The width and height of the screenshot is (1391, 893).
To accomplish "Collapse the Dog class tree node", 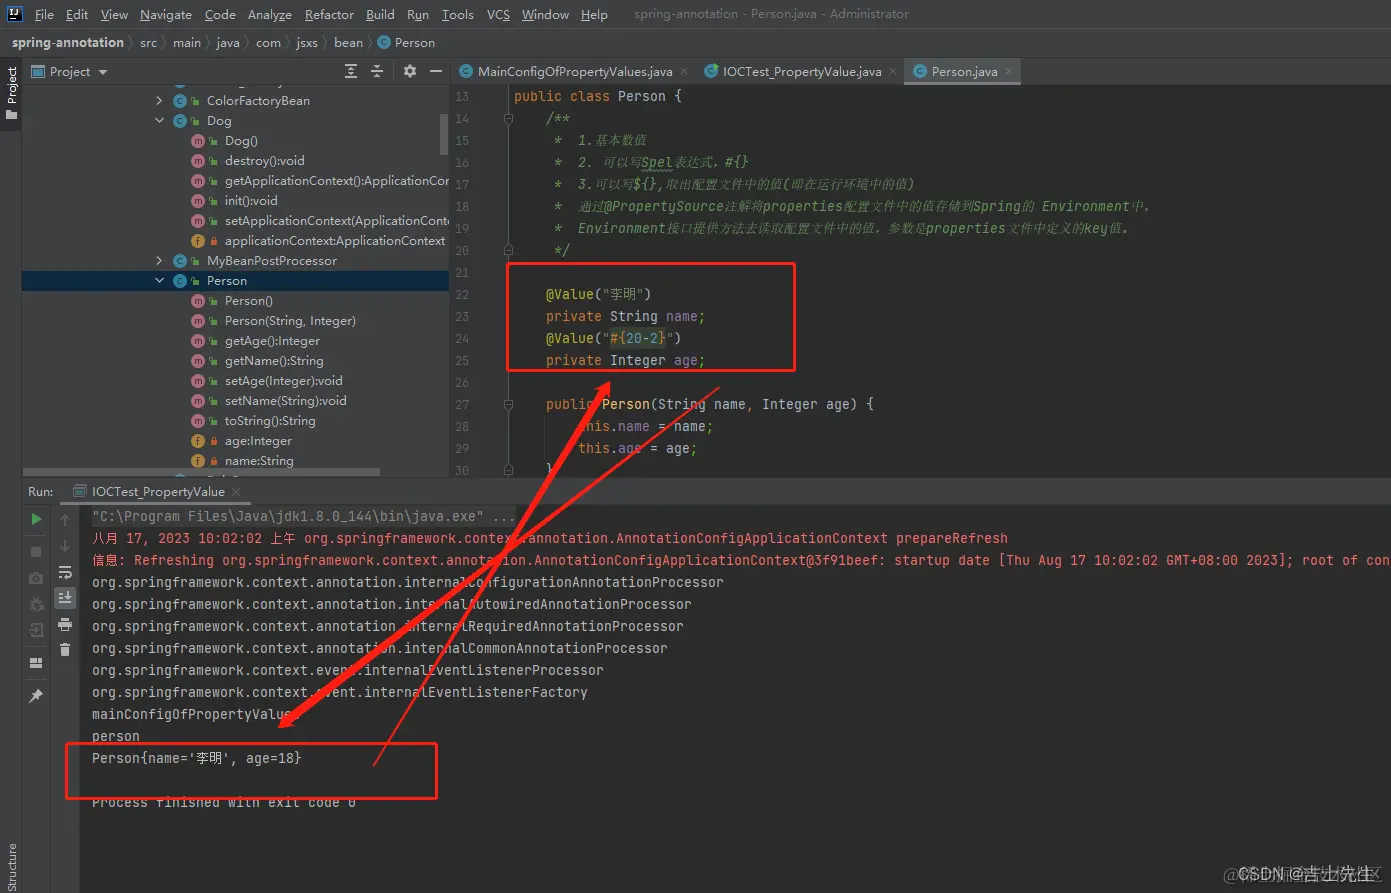I will click(x=159, y=121).
